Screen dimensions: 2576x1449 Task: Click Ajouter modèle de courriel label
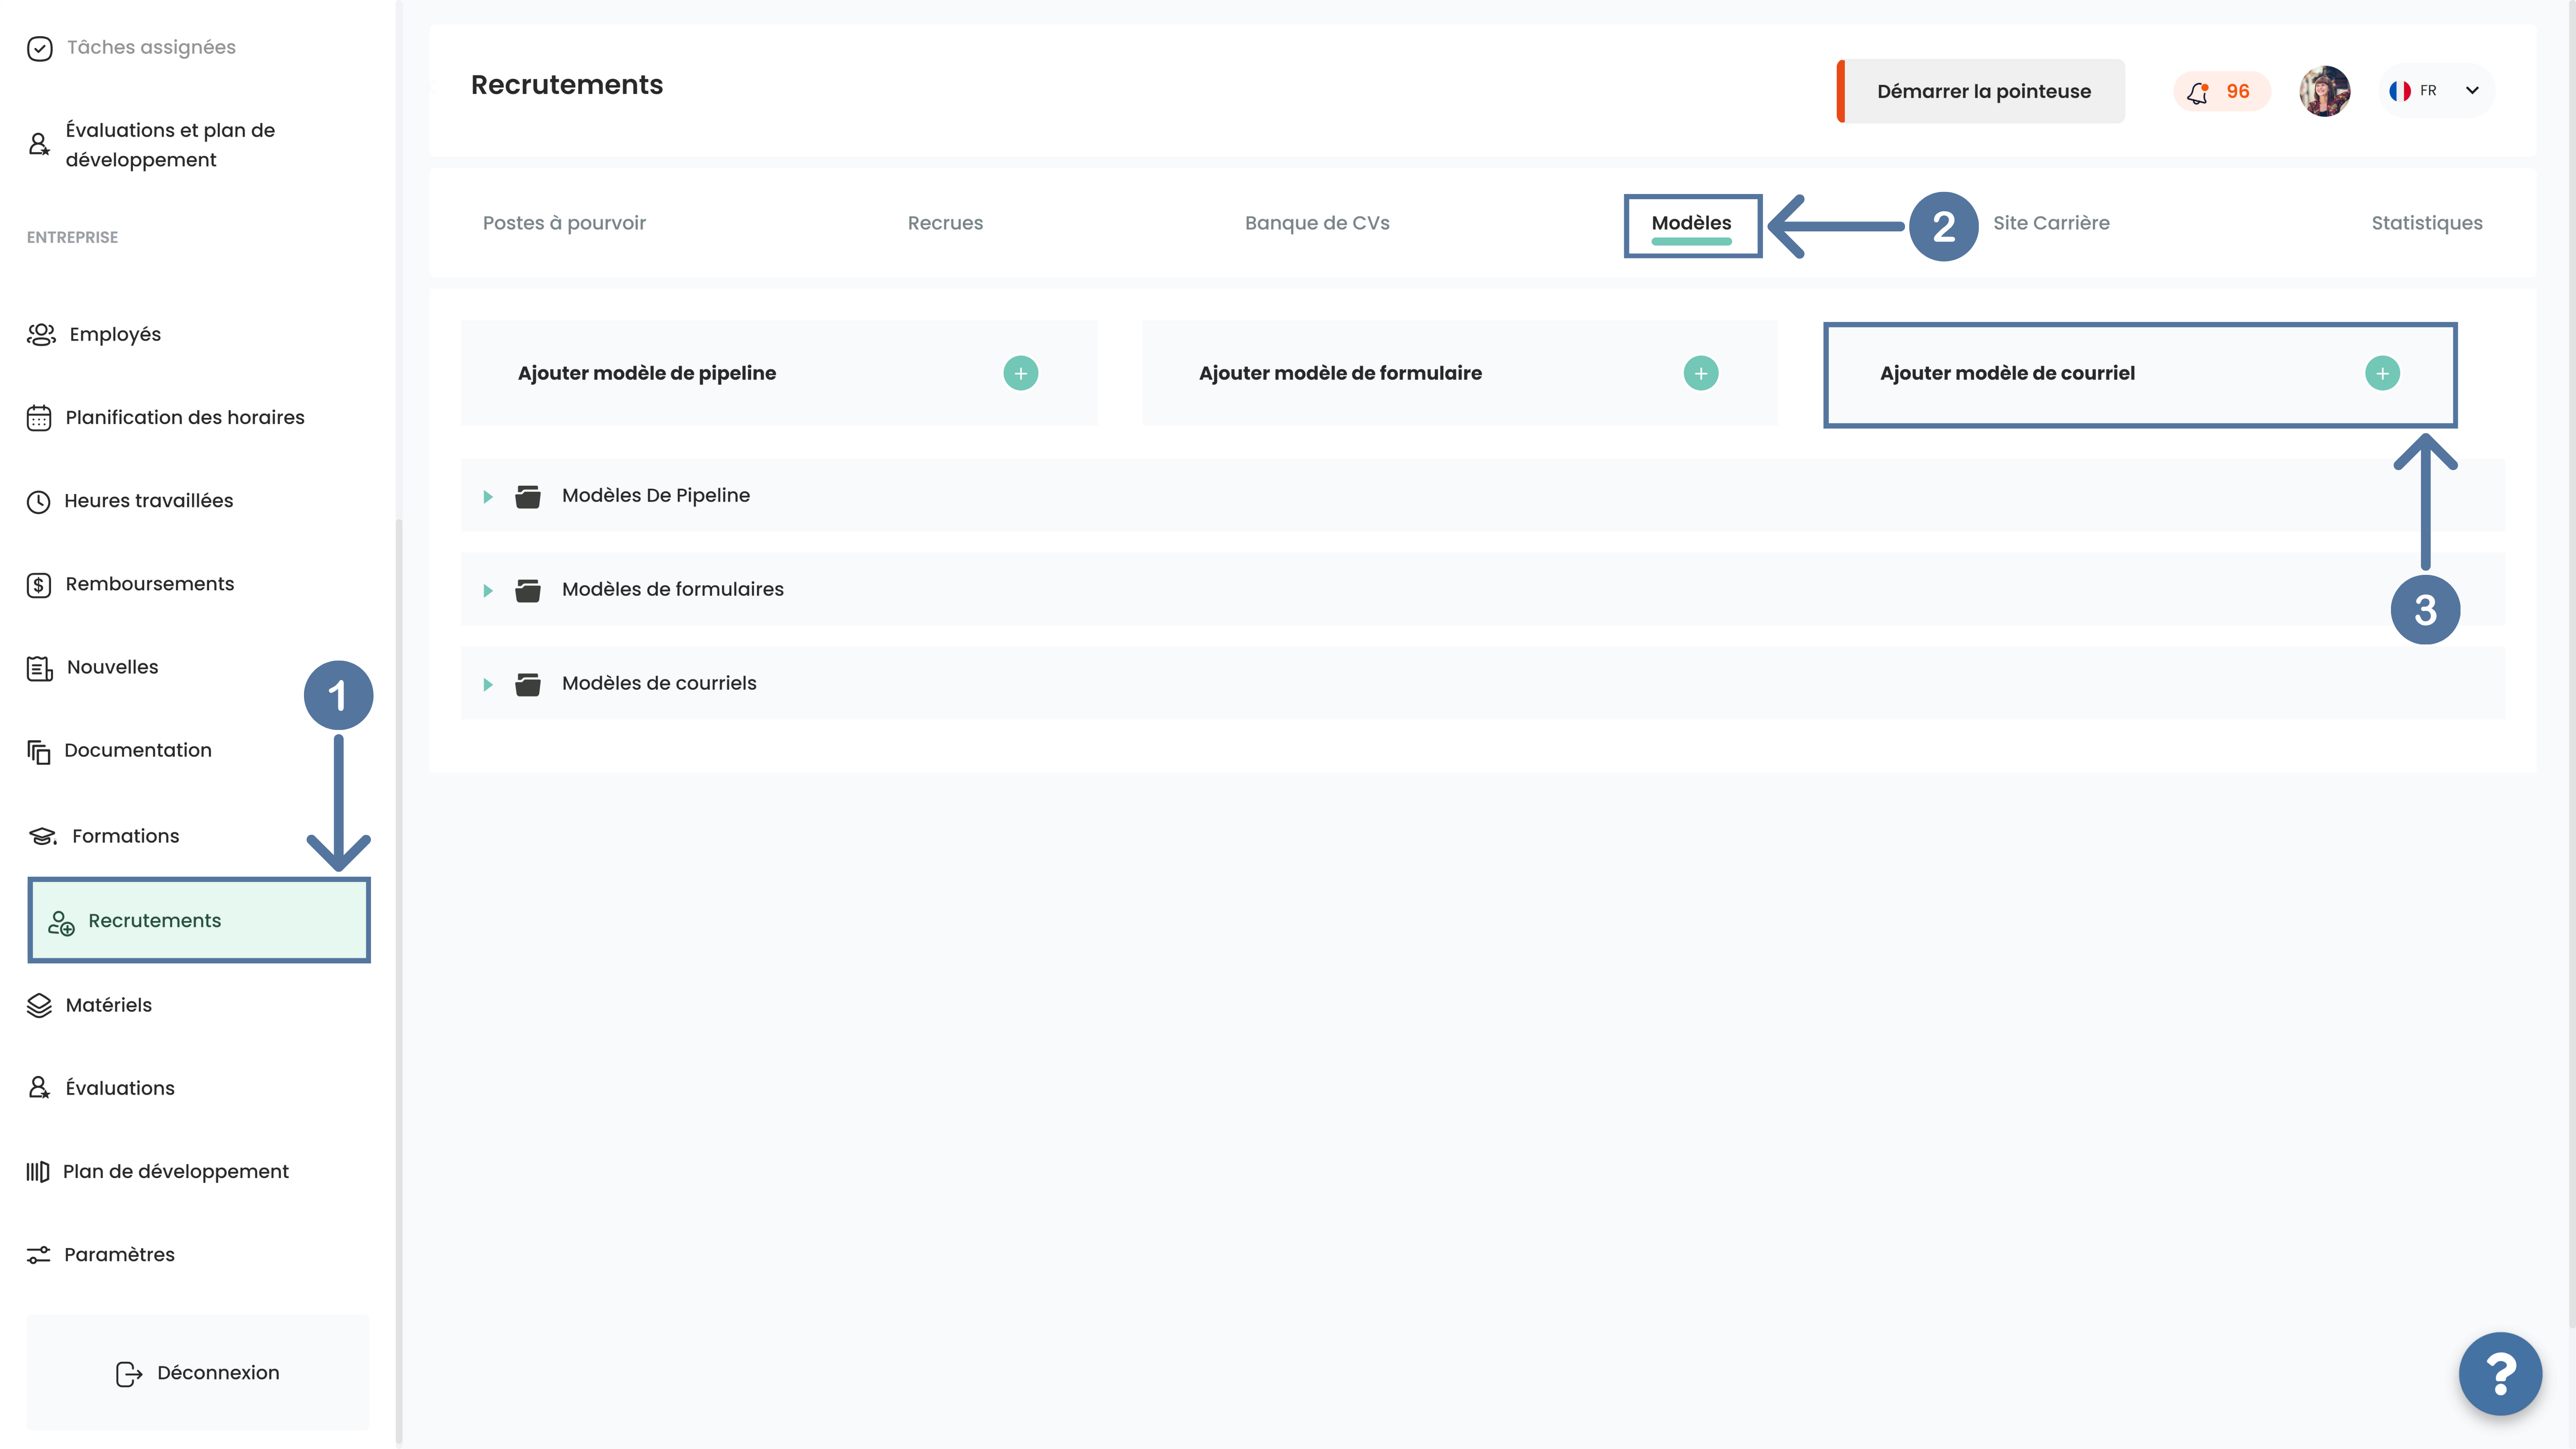click(2007, 373)
